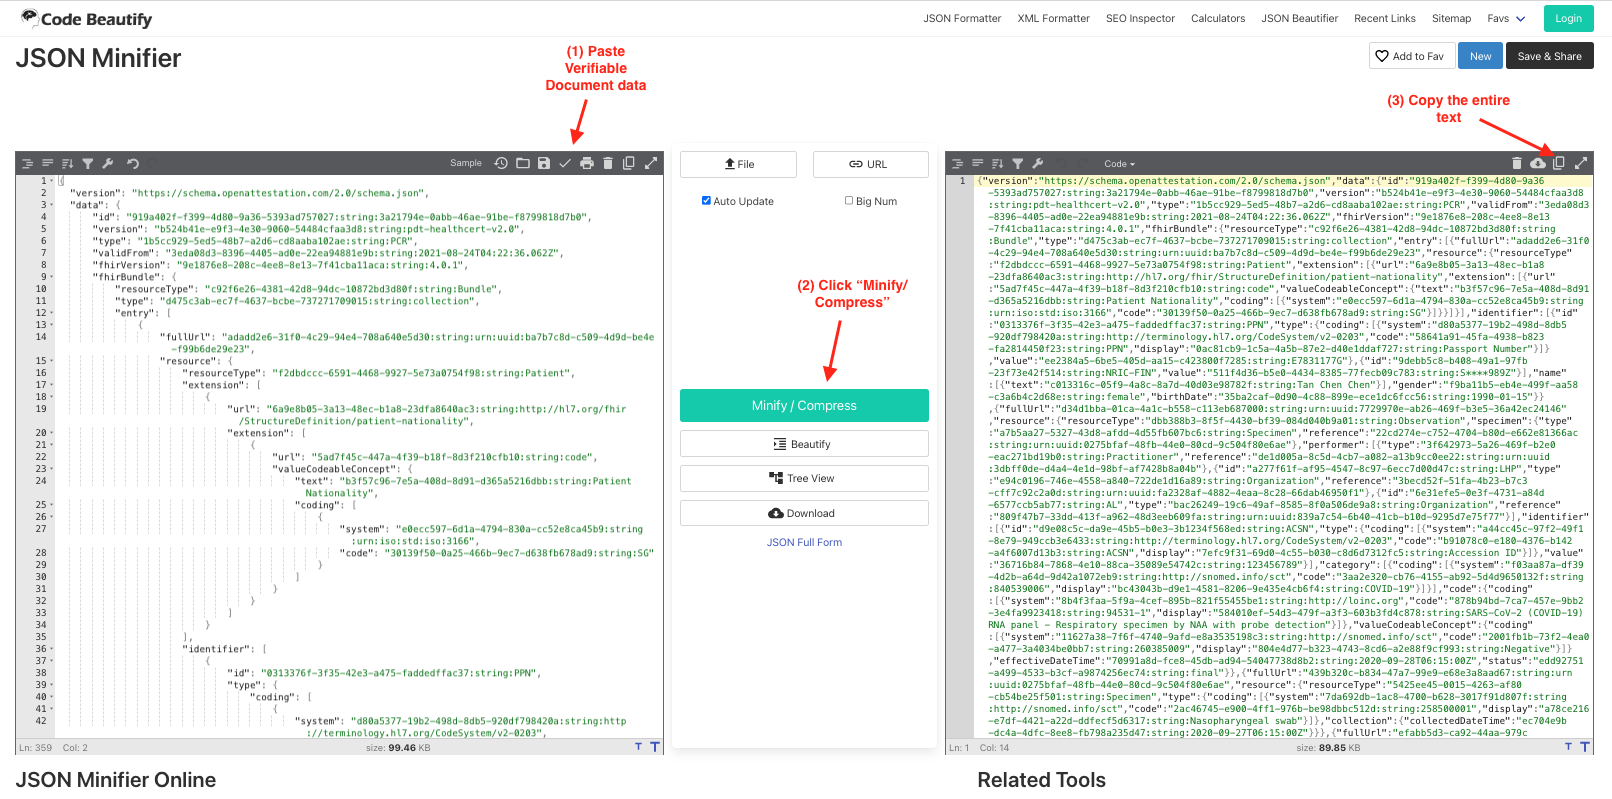This screenshot has height=799, width=1612.
Task: Click the Tree View button
Action: pyautogui.click(x=804, y=478)
